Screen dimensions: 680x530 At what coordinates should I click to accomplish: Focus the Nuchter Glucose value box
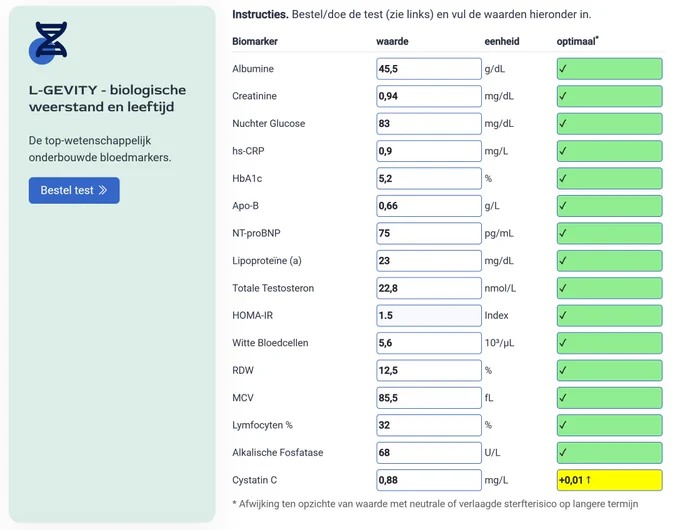pyautogui.click(x=429, y=124)
